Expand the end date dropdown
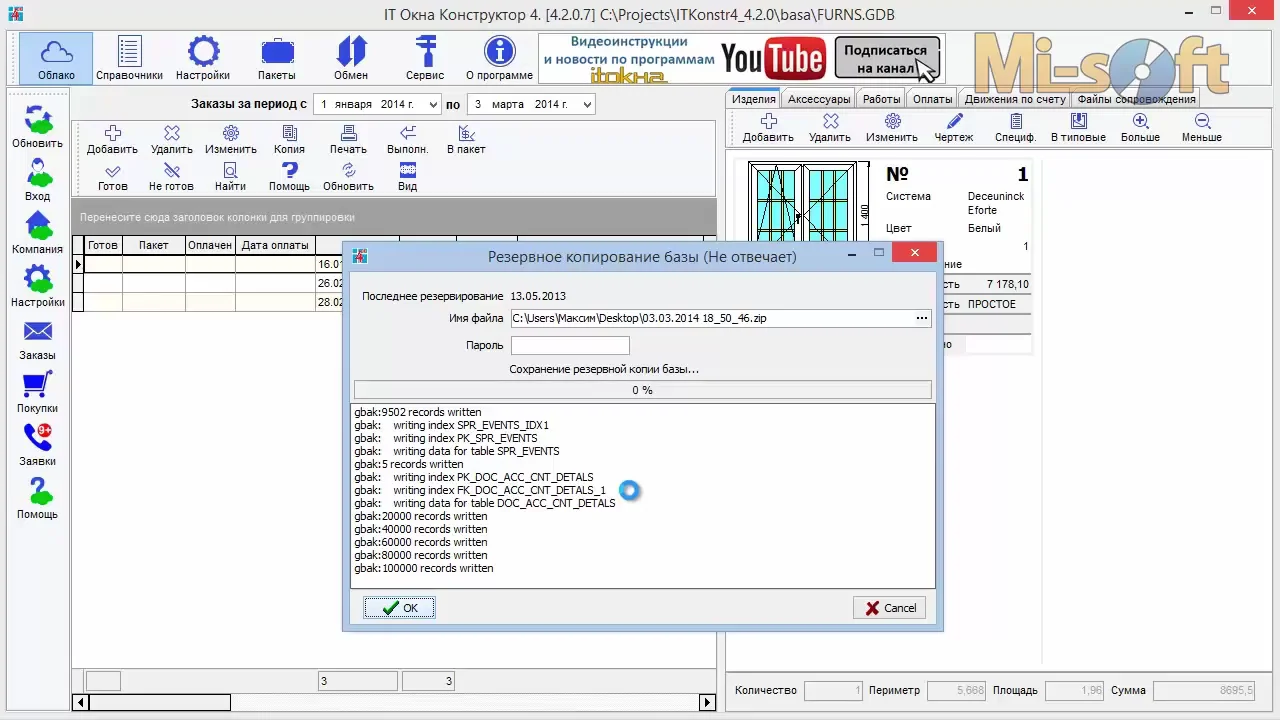 586,105
